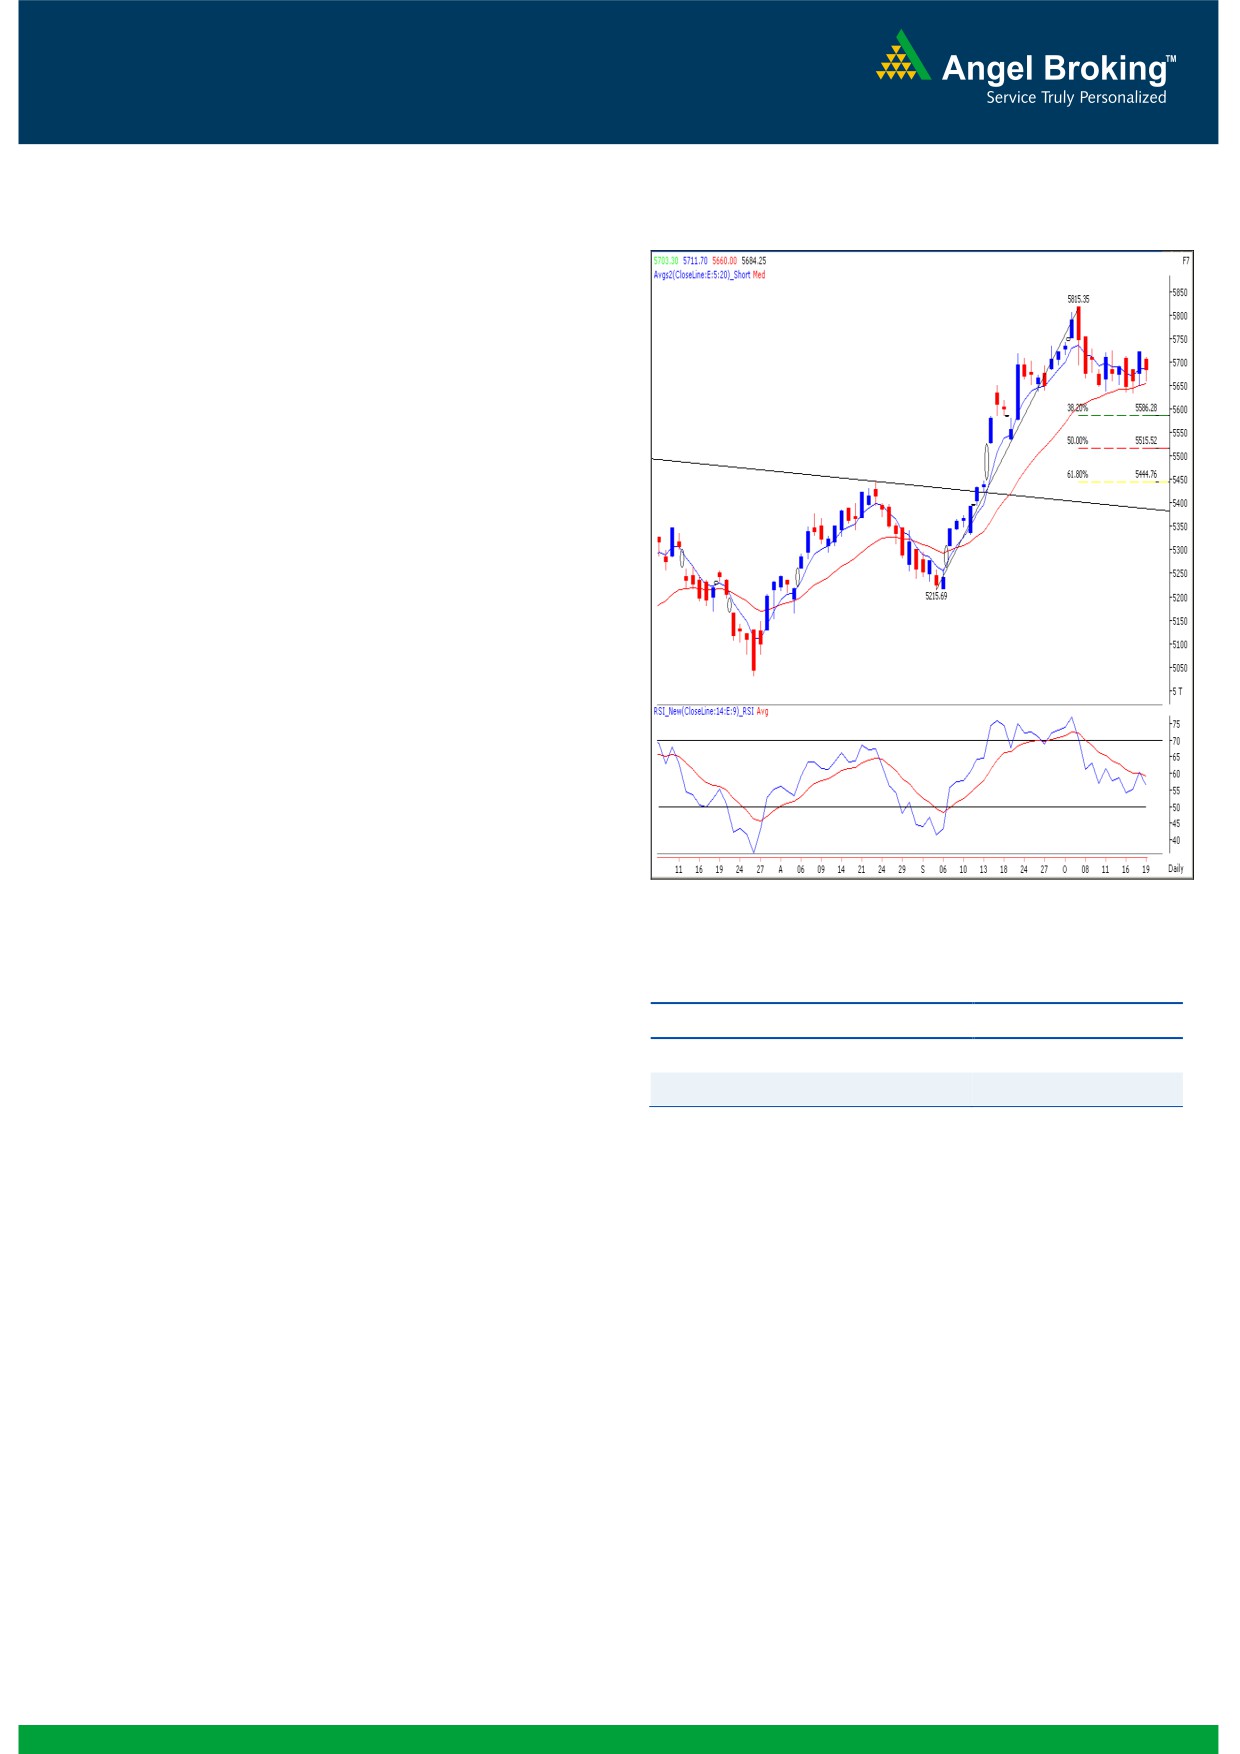Click the 5586.28 Fibonacci price value
The image size is (1240, 1754).
click(1145, 408)
